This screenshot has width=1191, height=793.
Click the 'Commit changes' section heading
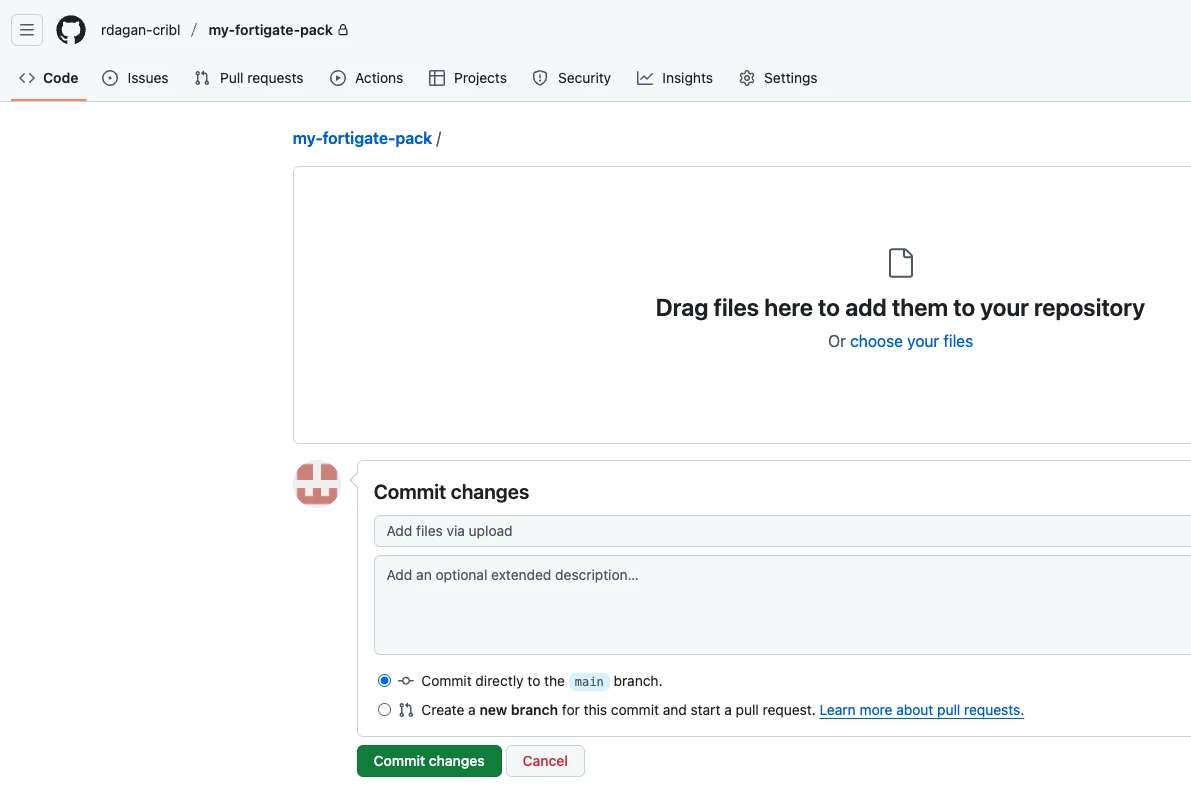(451, 492)
